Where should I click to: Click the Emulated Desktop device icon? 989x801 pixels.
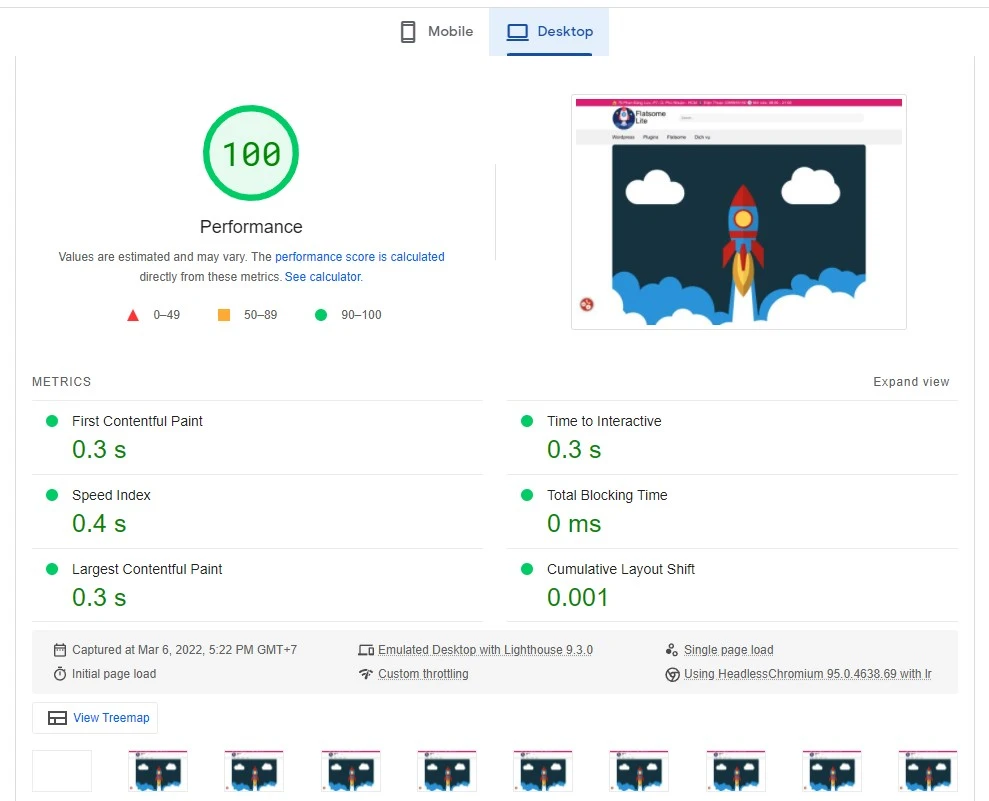[366, 650]
